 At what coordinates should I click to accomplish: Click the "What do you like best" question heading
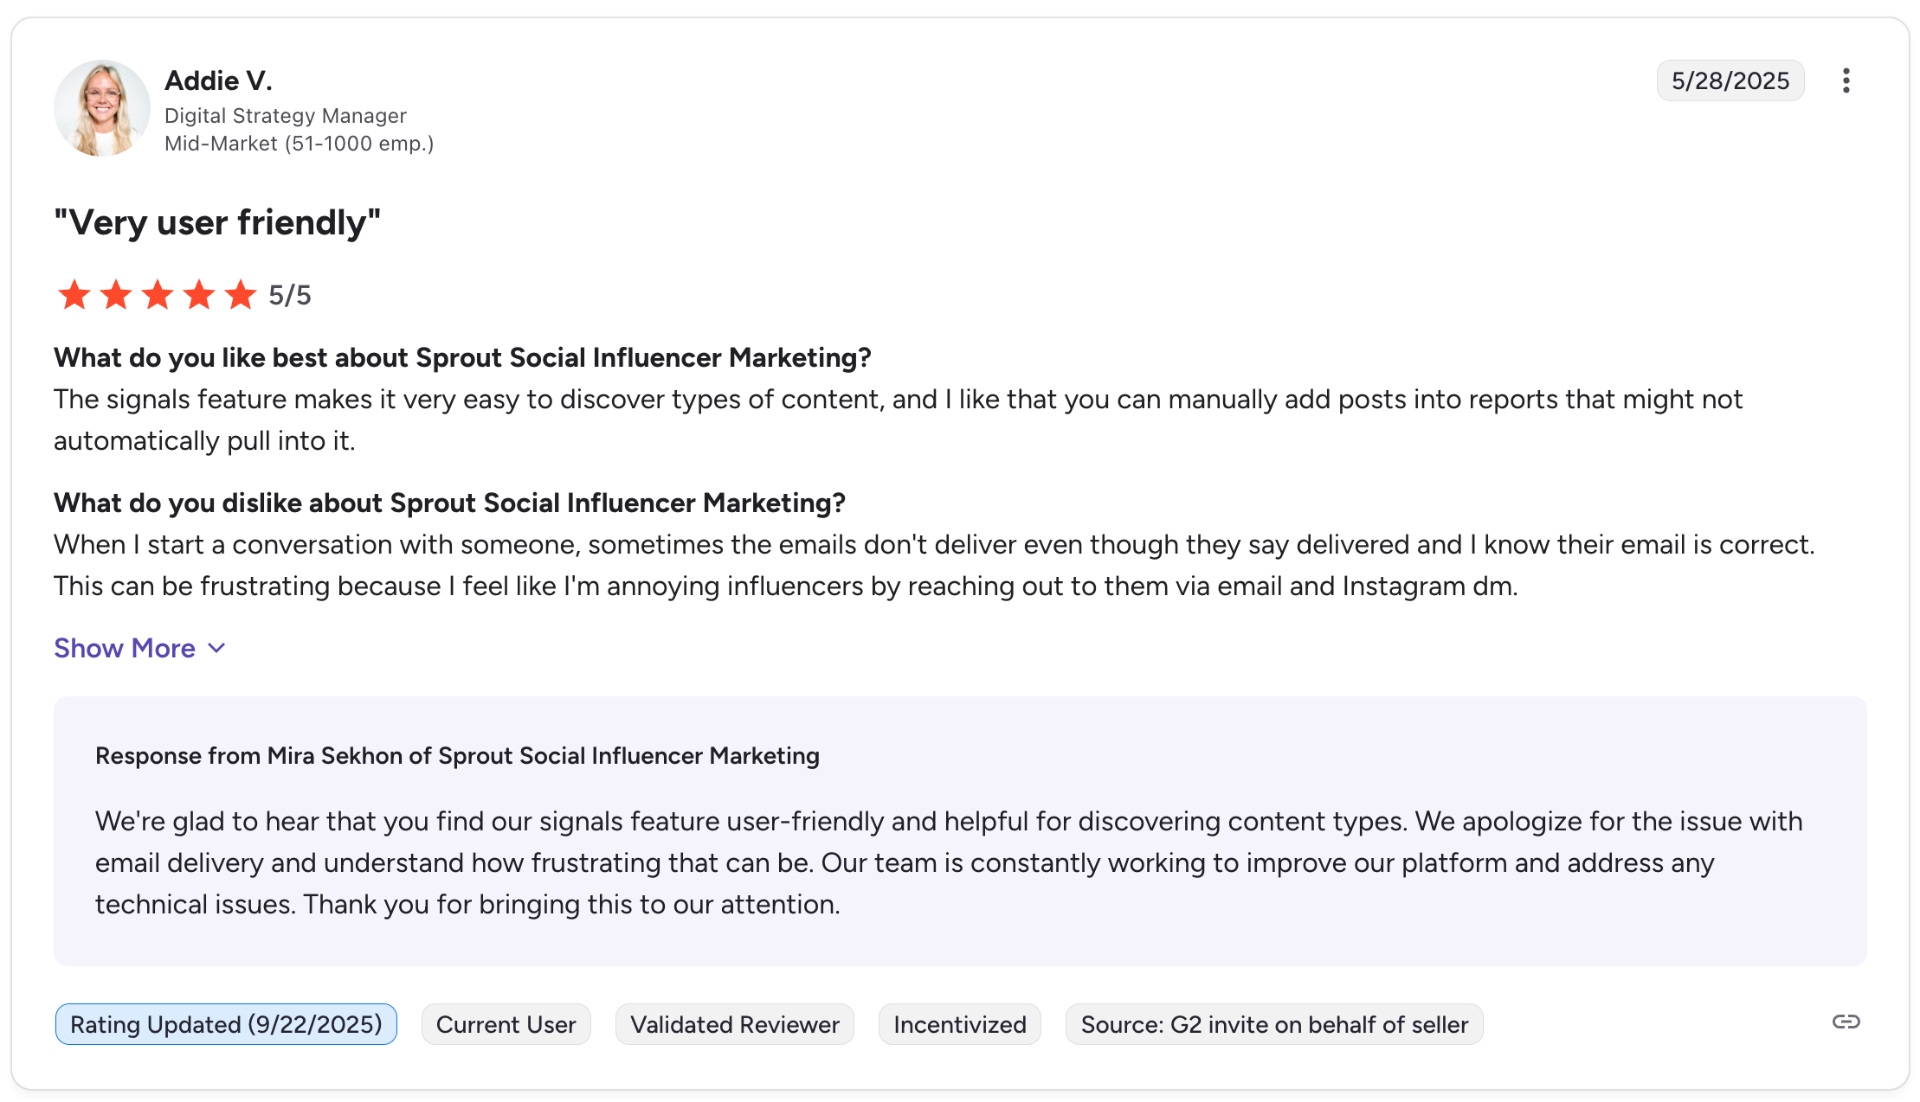pos(462,358)
